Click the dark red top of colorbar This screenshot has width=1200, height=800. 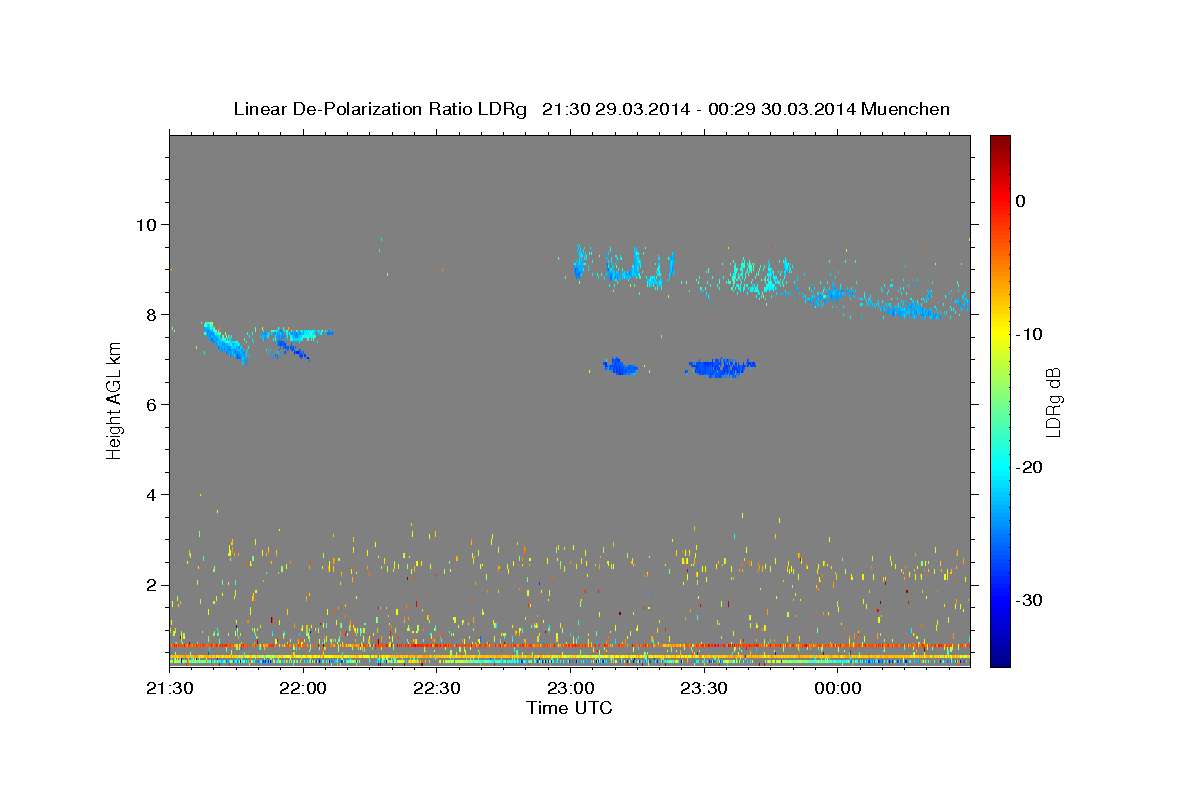(x=1000, y=143)
